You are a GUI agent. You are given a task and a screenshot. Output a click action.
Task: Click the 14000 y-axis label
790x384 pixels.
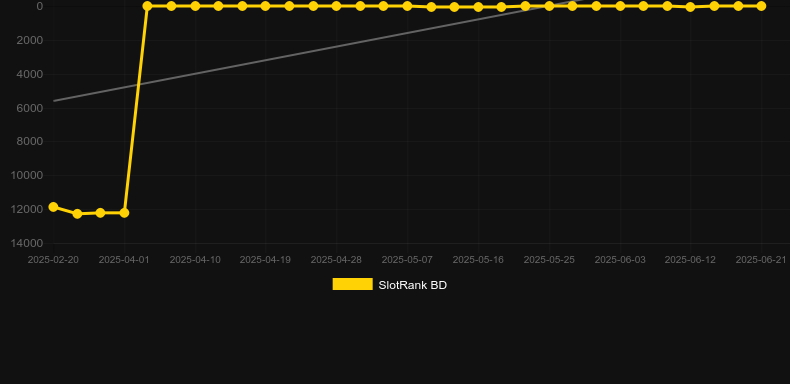[x=27, y=243]
